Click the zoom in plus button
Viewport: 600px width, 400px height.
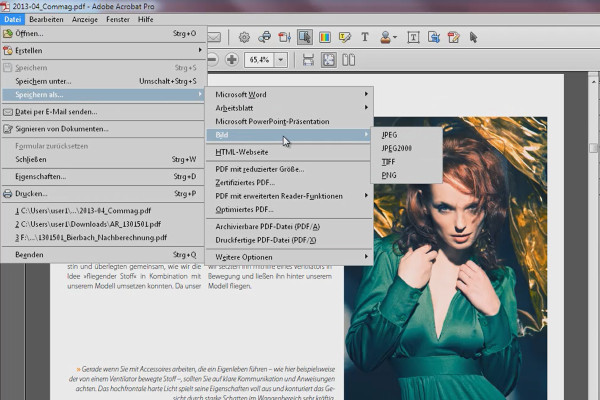click(x=231, y=60)
